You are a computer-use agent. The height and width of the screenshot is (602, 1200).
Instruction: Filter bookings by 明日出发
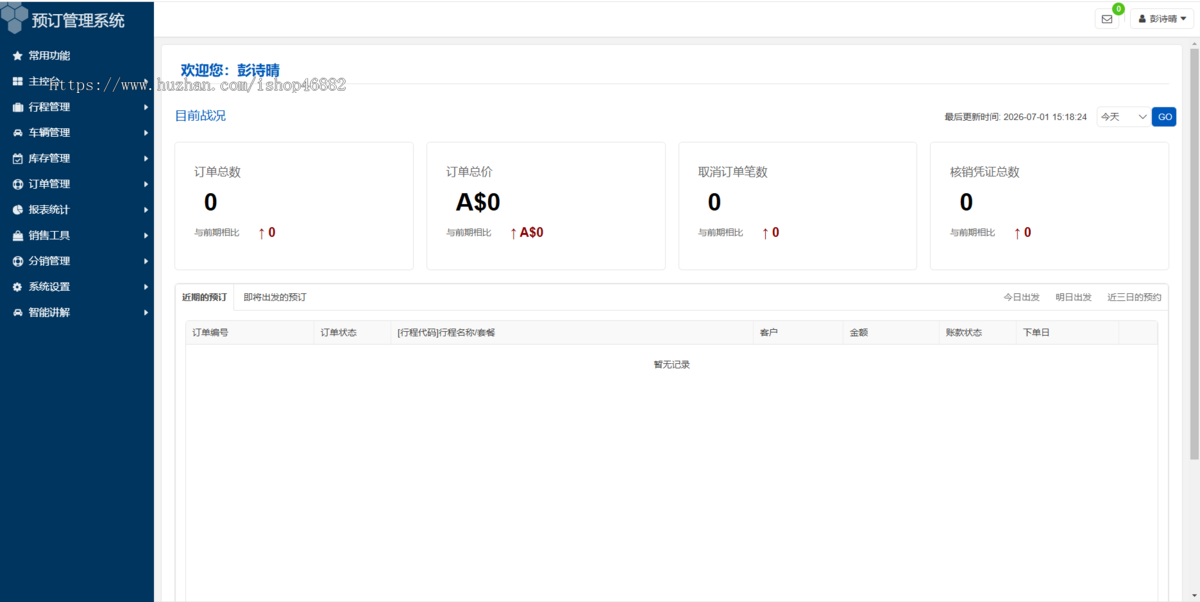1074,298
